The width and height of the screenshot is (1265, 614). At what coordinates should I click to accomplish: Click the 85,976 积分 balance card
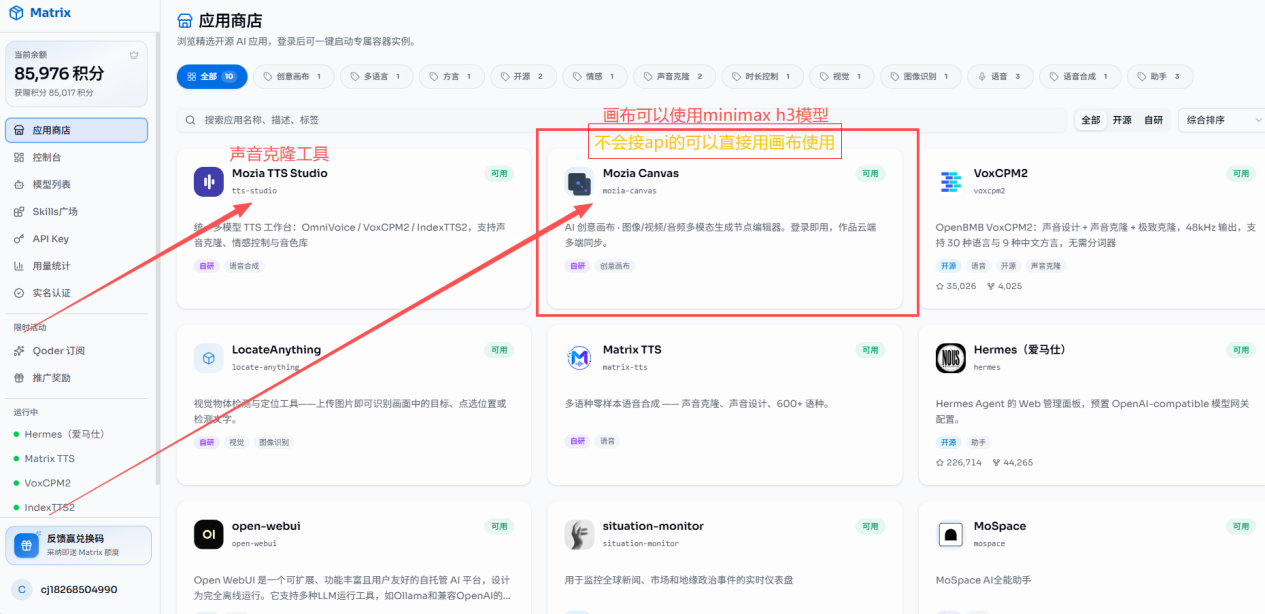pyautogui.click(x=76, y=74)
